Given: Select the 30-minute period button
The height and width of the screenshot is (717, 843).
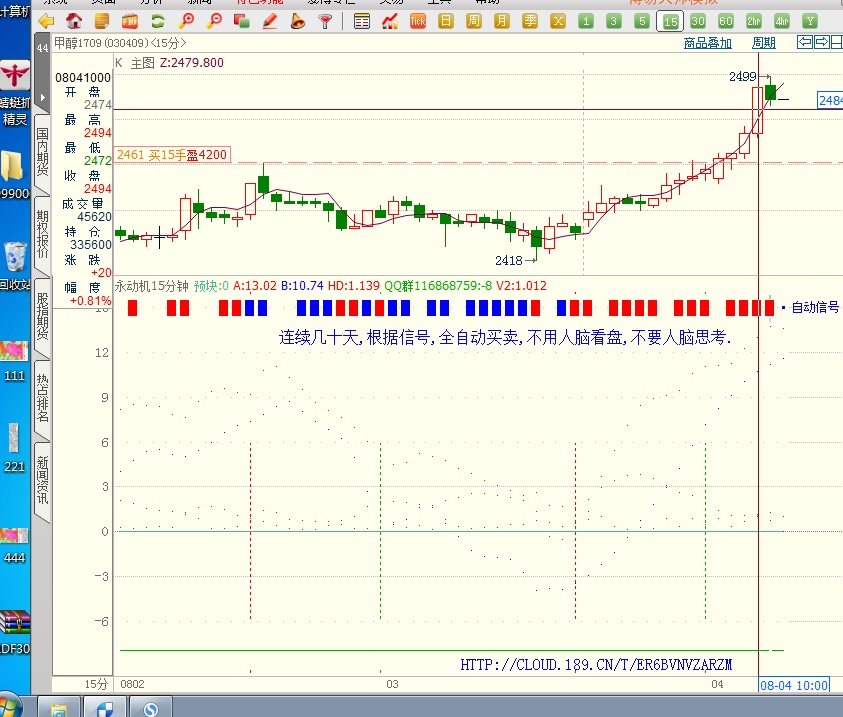Looking at the screenshot, I should coord(697,21).
